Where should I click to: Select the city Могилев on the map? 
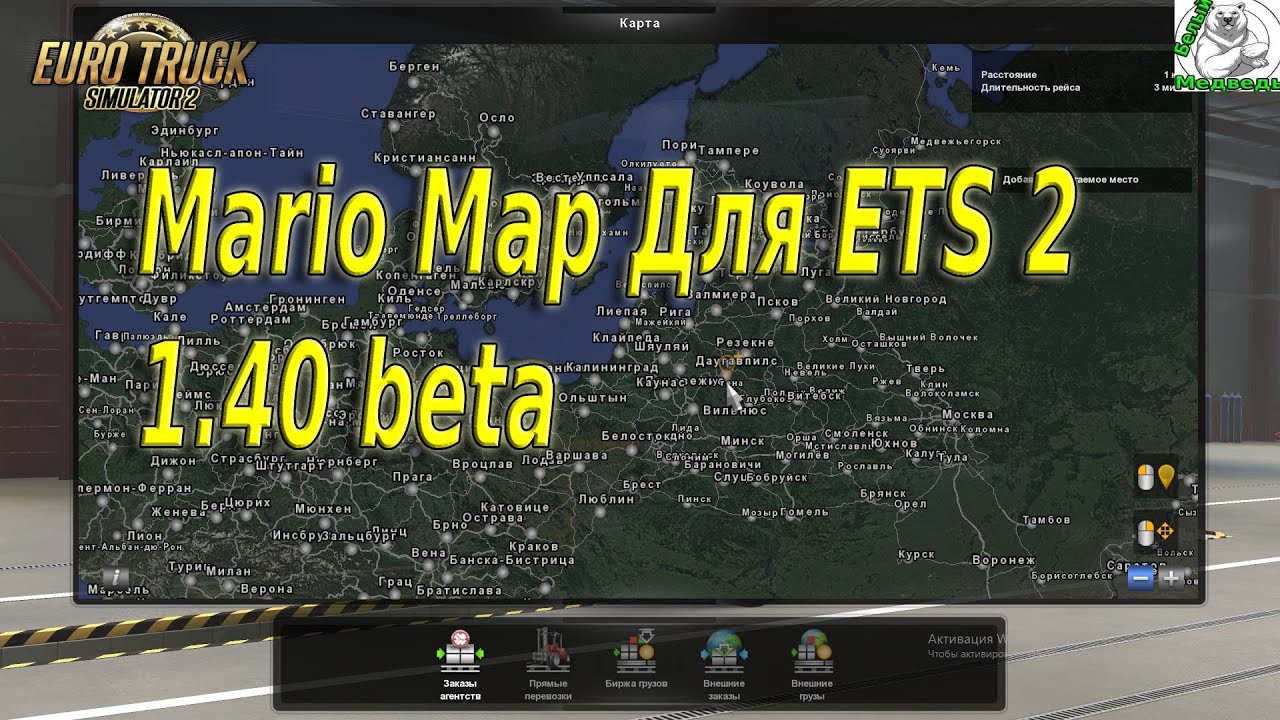[x=802, y=454]
